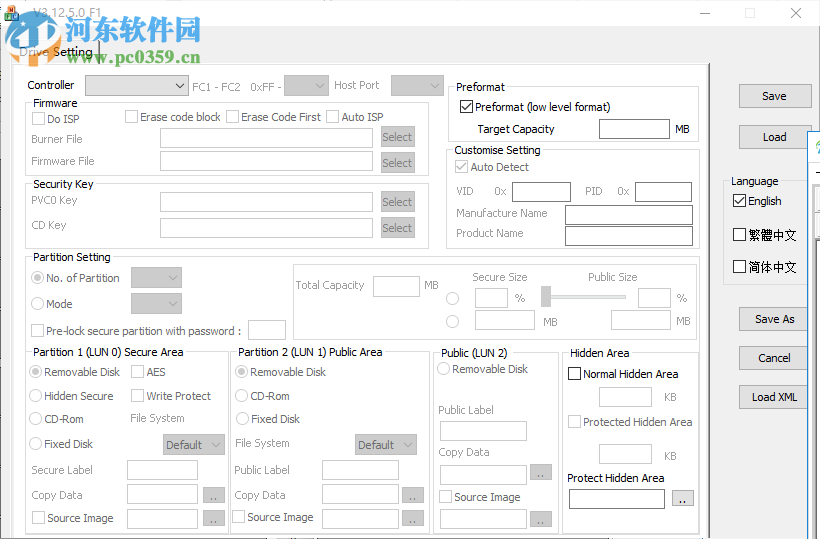Click browse button for Partition 1 Copy Data
Image resolution: width=820 pixels, height=539 pixels.
pos(214,495)
